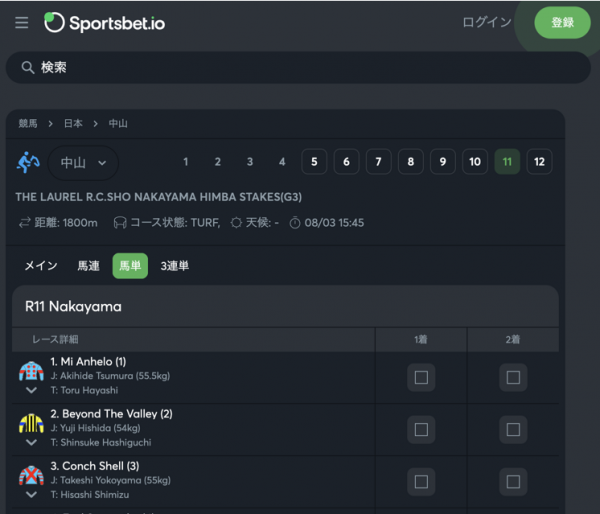Click the レース詳細 column header
The height and width of the screenshot is (514, 600).
[x=55, y=339]
